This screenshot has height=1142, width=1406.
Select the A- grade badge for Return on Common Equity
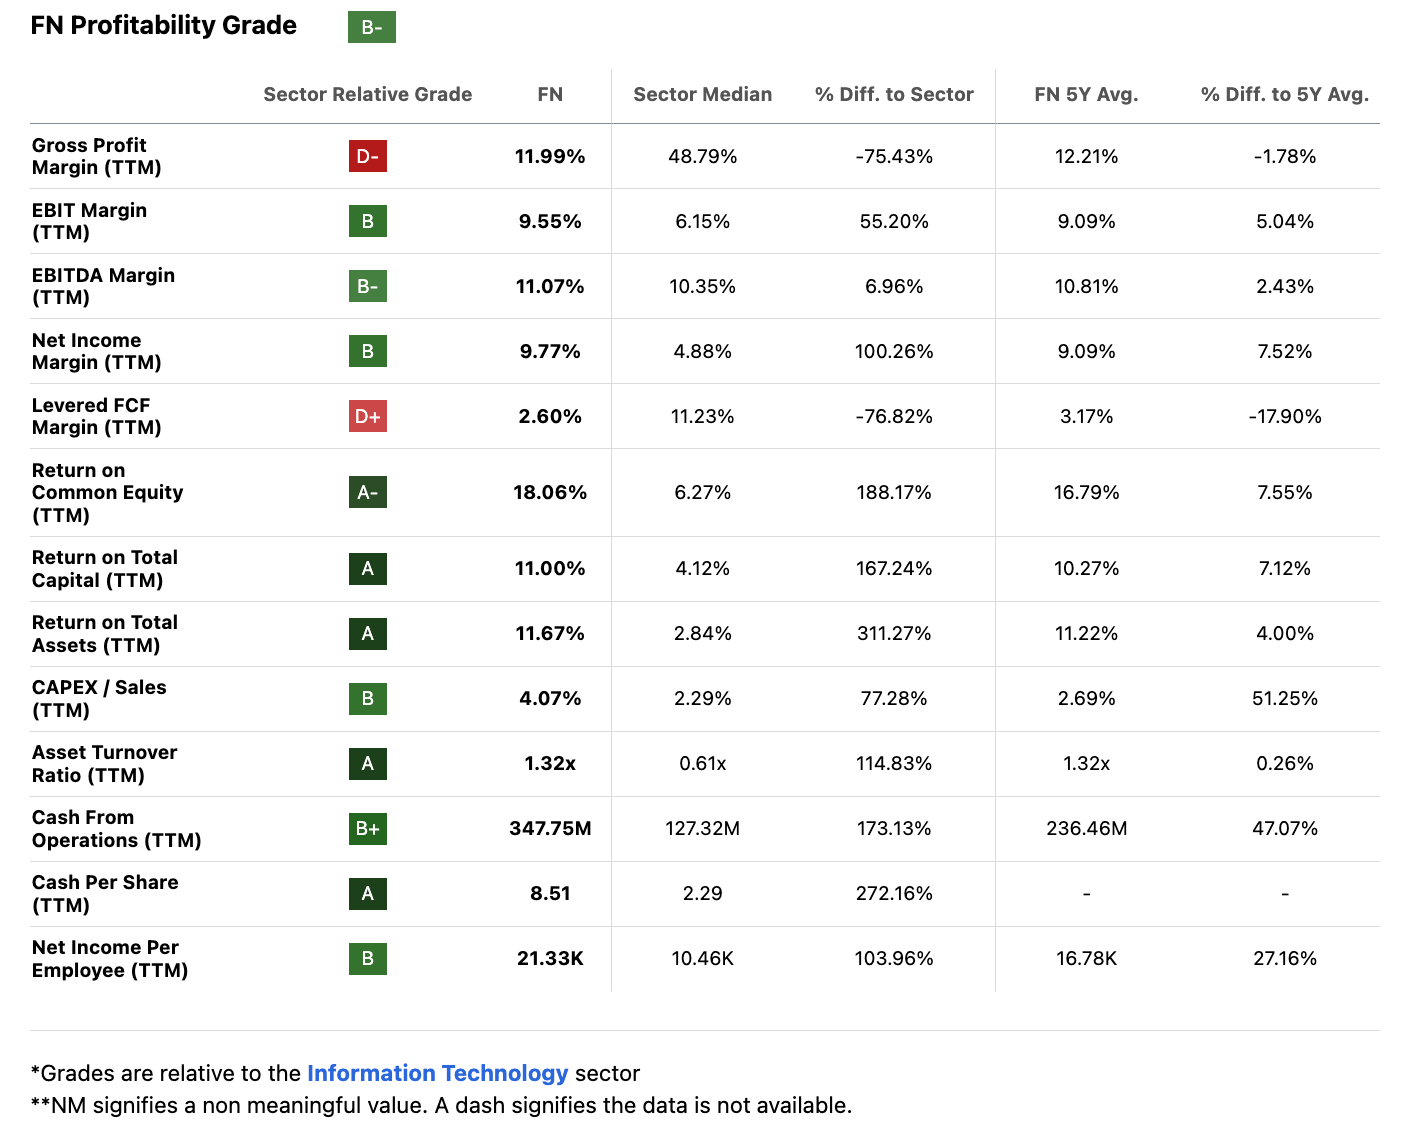coord(367,492)
